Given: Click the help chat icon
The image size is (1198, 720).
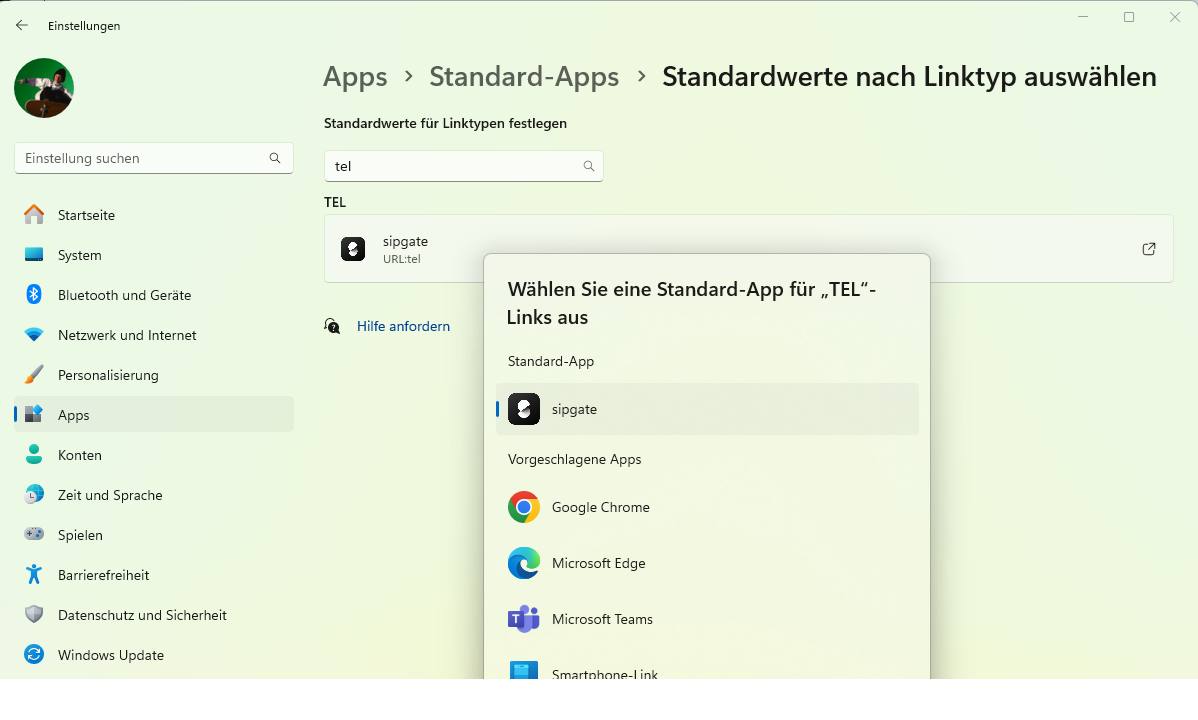Looking at the screenshot, I should click(332, 326).
